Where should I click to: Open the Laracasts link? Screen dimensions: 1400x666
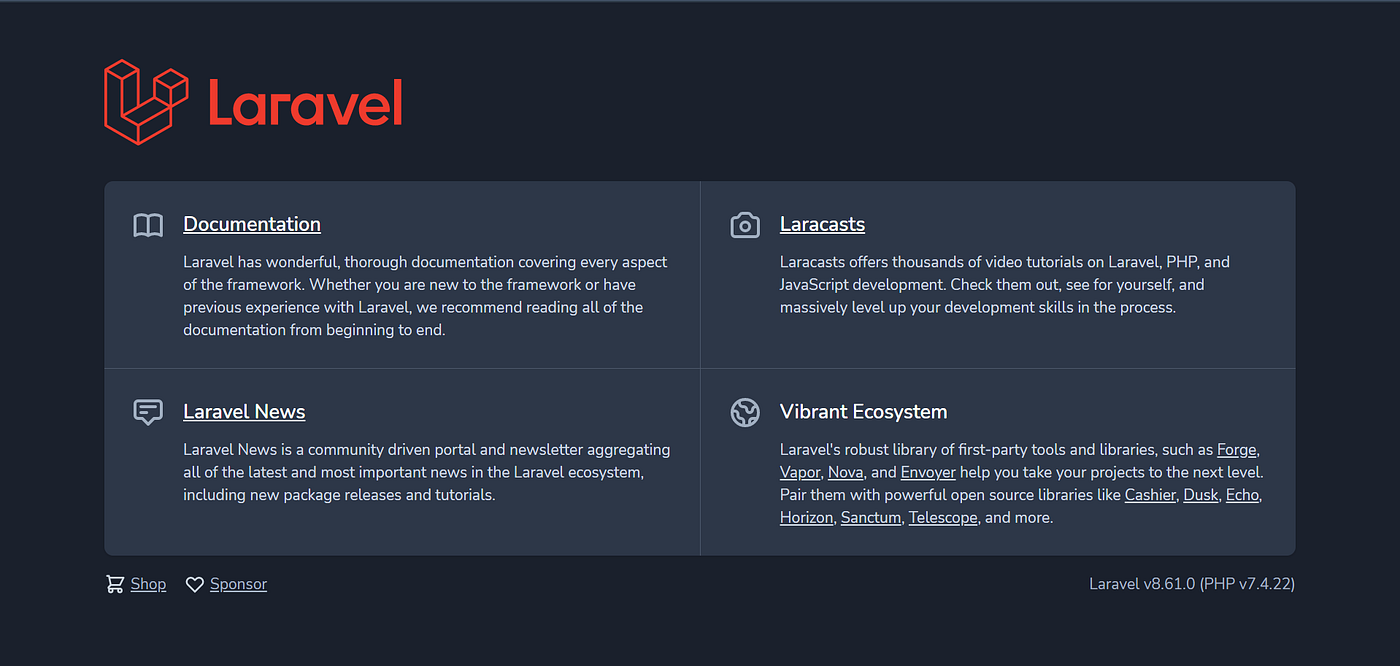(x=822, y=224)
